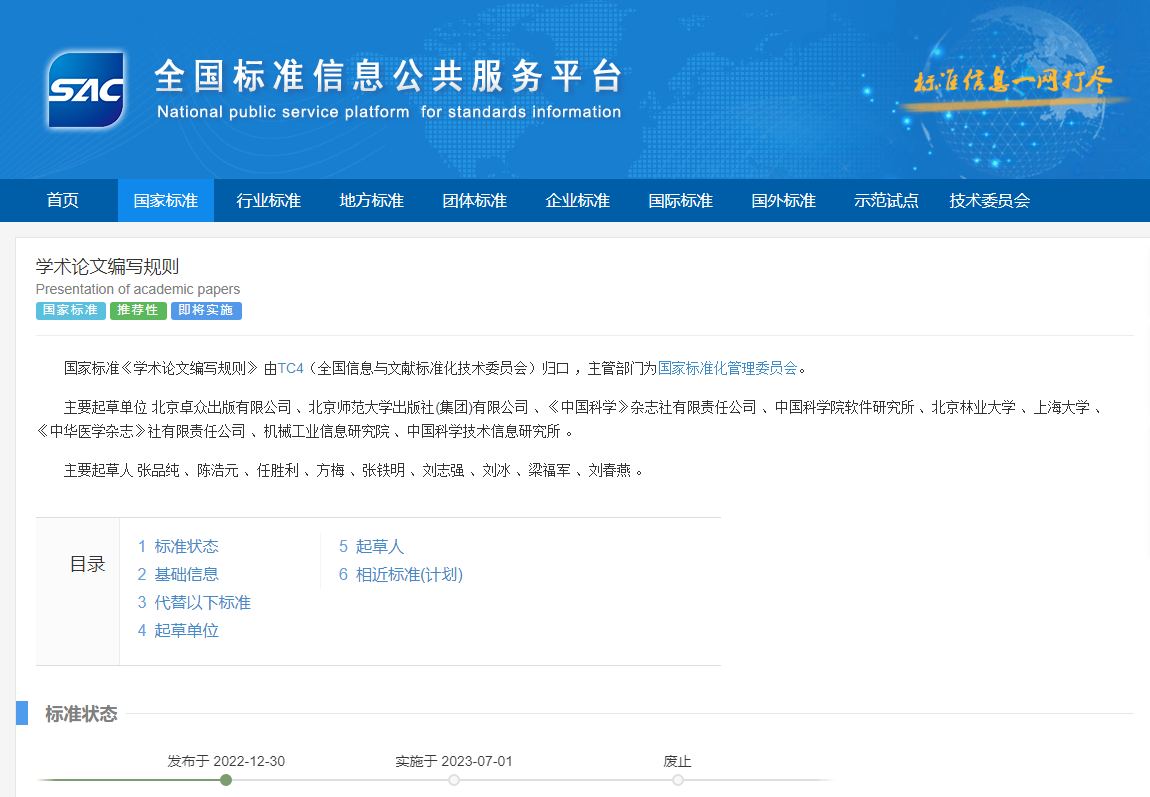Image resolution: width=1150 pixels, height=797 pixels.
Task: Click the SAC logo icon
Action: coord(86,90)
